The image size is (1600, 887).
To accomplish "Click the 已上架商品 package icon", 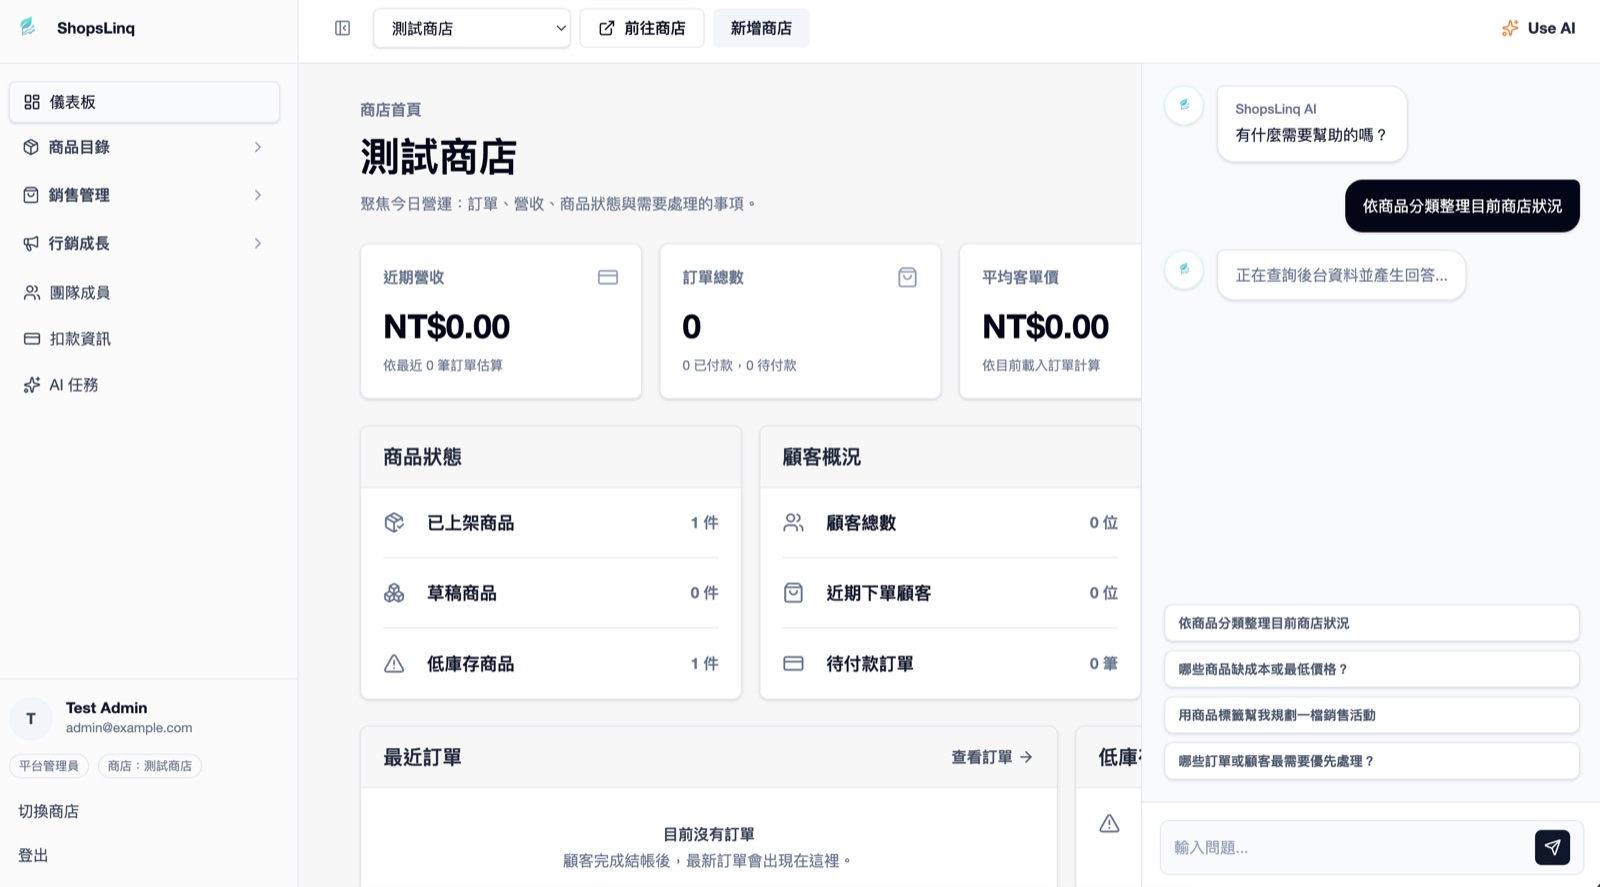I will coord(394,522).
